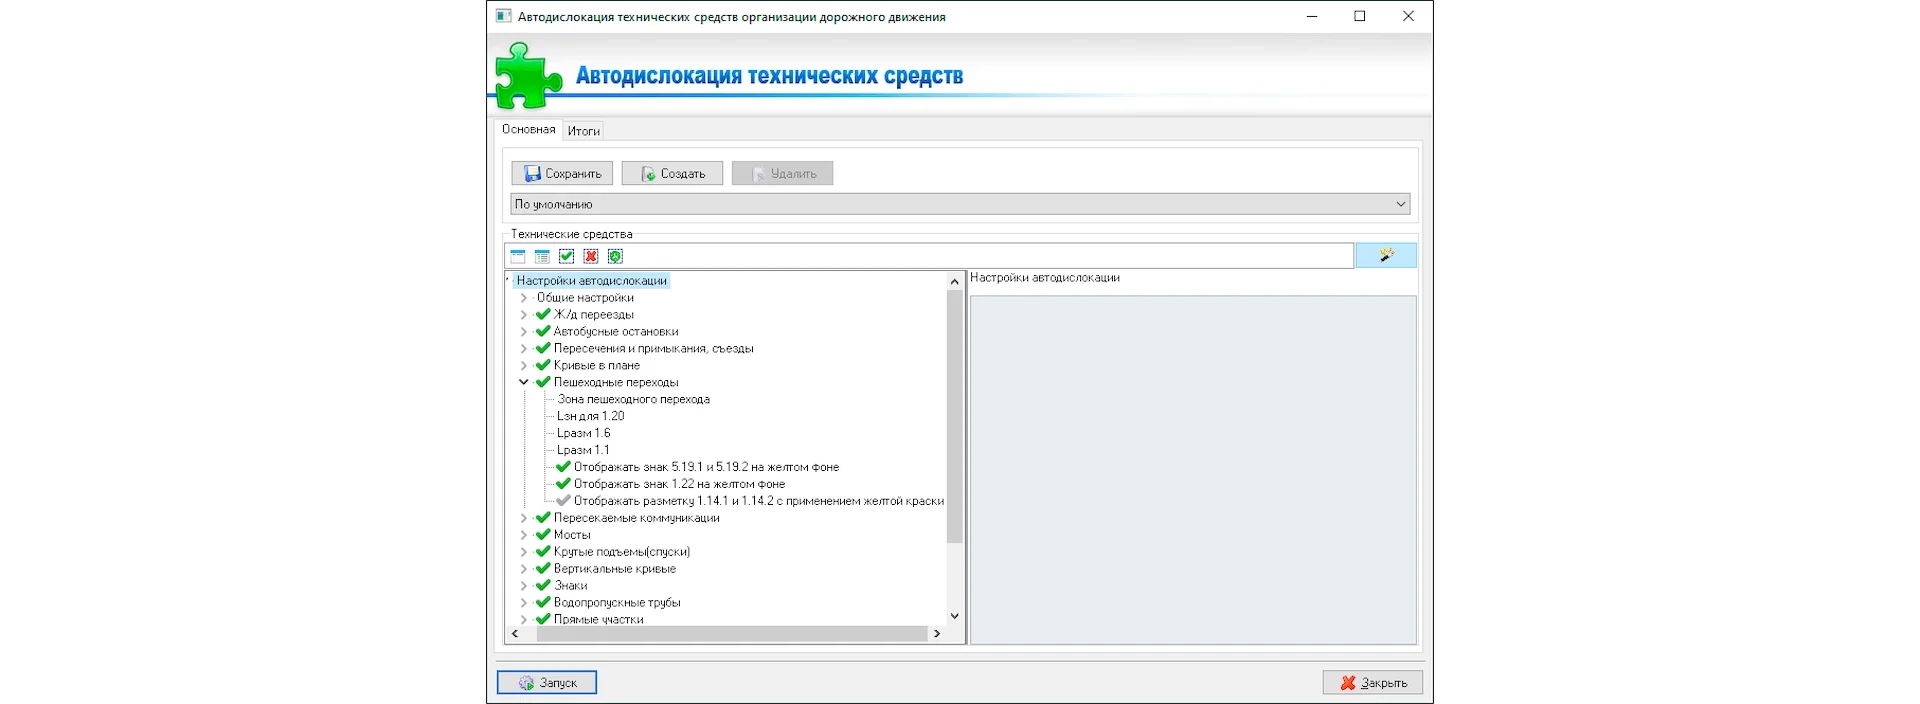
Task: Click the Сохранить button with floppy disk icon
Action: pos(562,174)
